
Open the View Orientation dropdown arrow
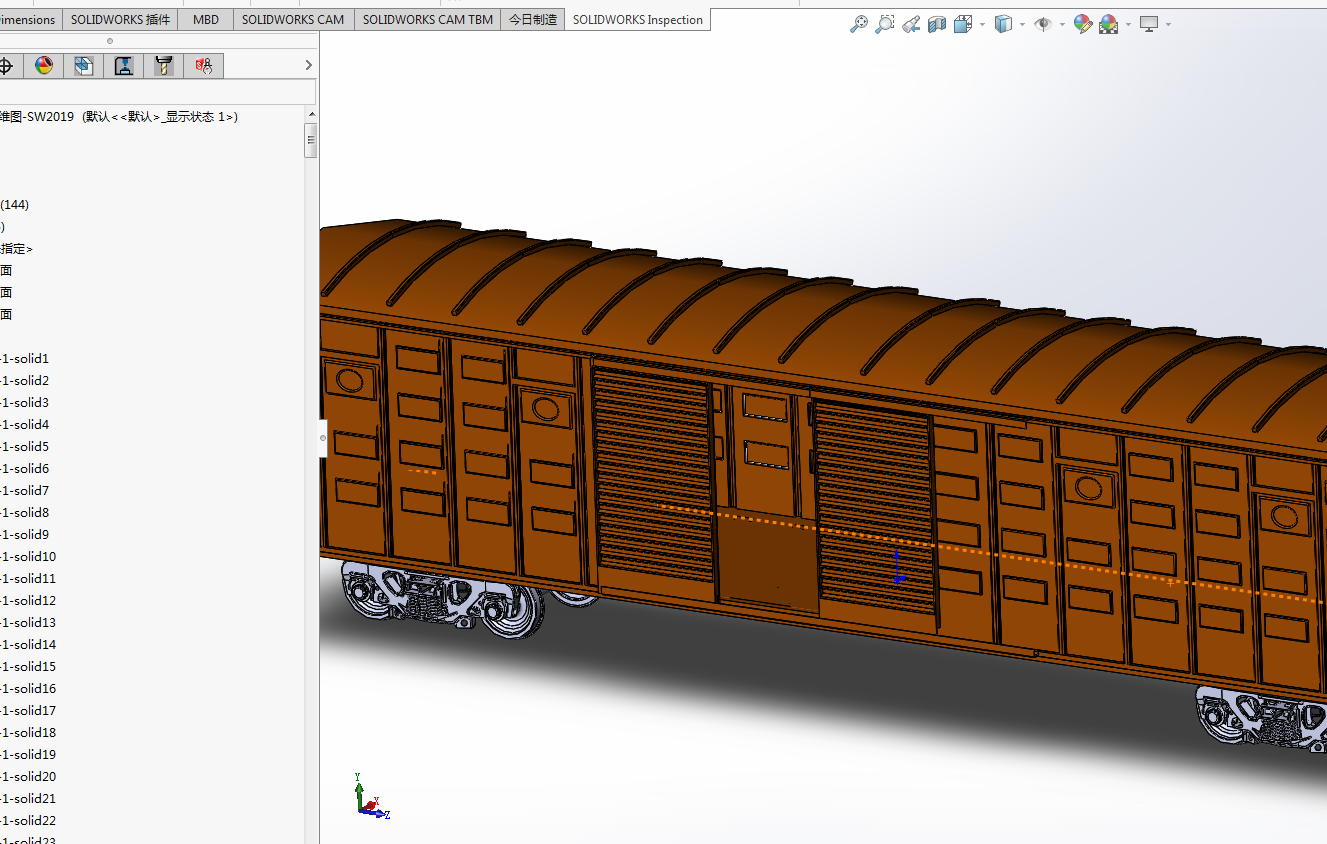tap(983, 24)
